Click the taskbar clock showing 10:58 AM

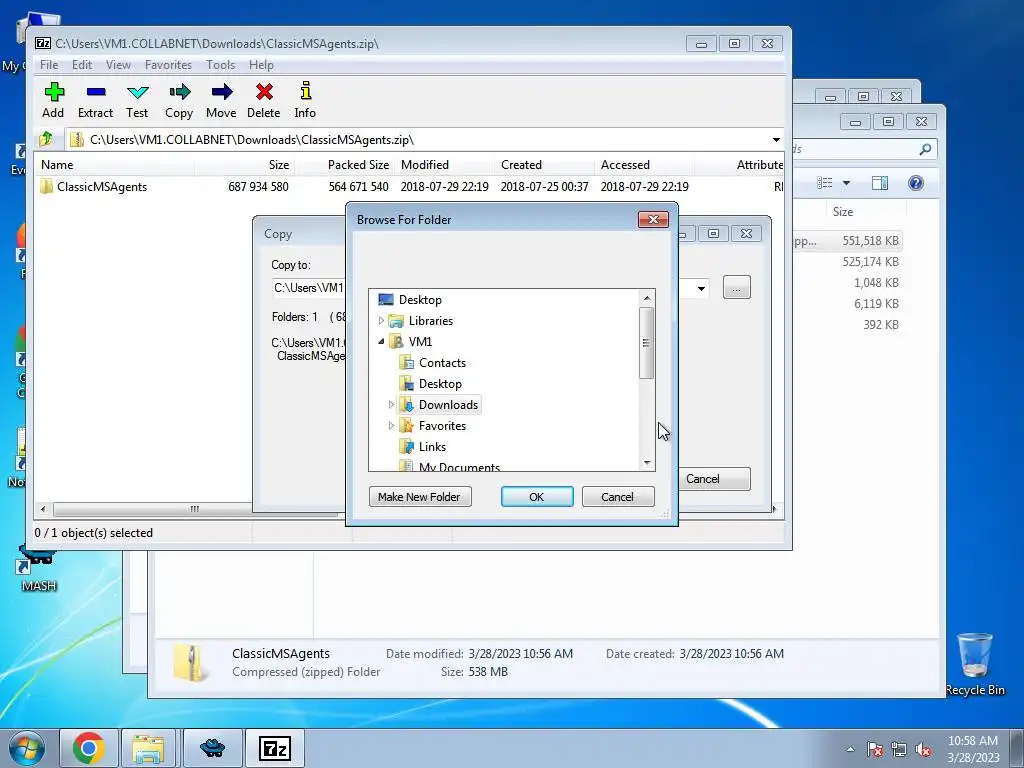973,749
